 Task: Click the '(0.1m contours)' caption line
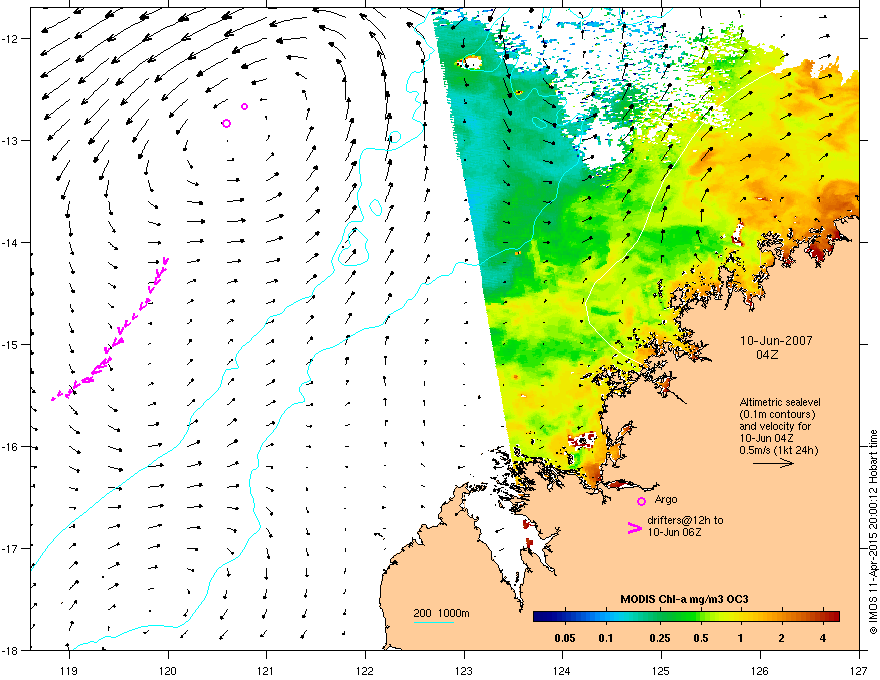click(x=777, y=414)
